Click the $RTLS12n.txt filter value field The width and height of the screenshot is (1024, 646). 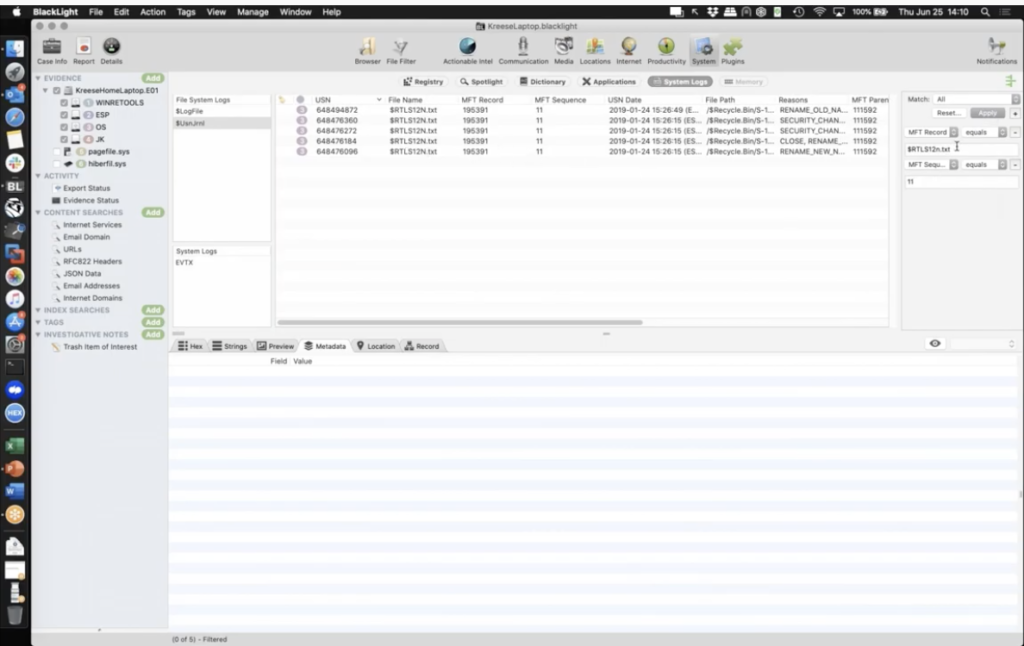pos(961,149)
